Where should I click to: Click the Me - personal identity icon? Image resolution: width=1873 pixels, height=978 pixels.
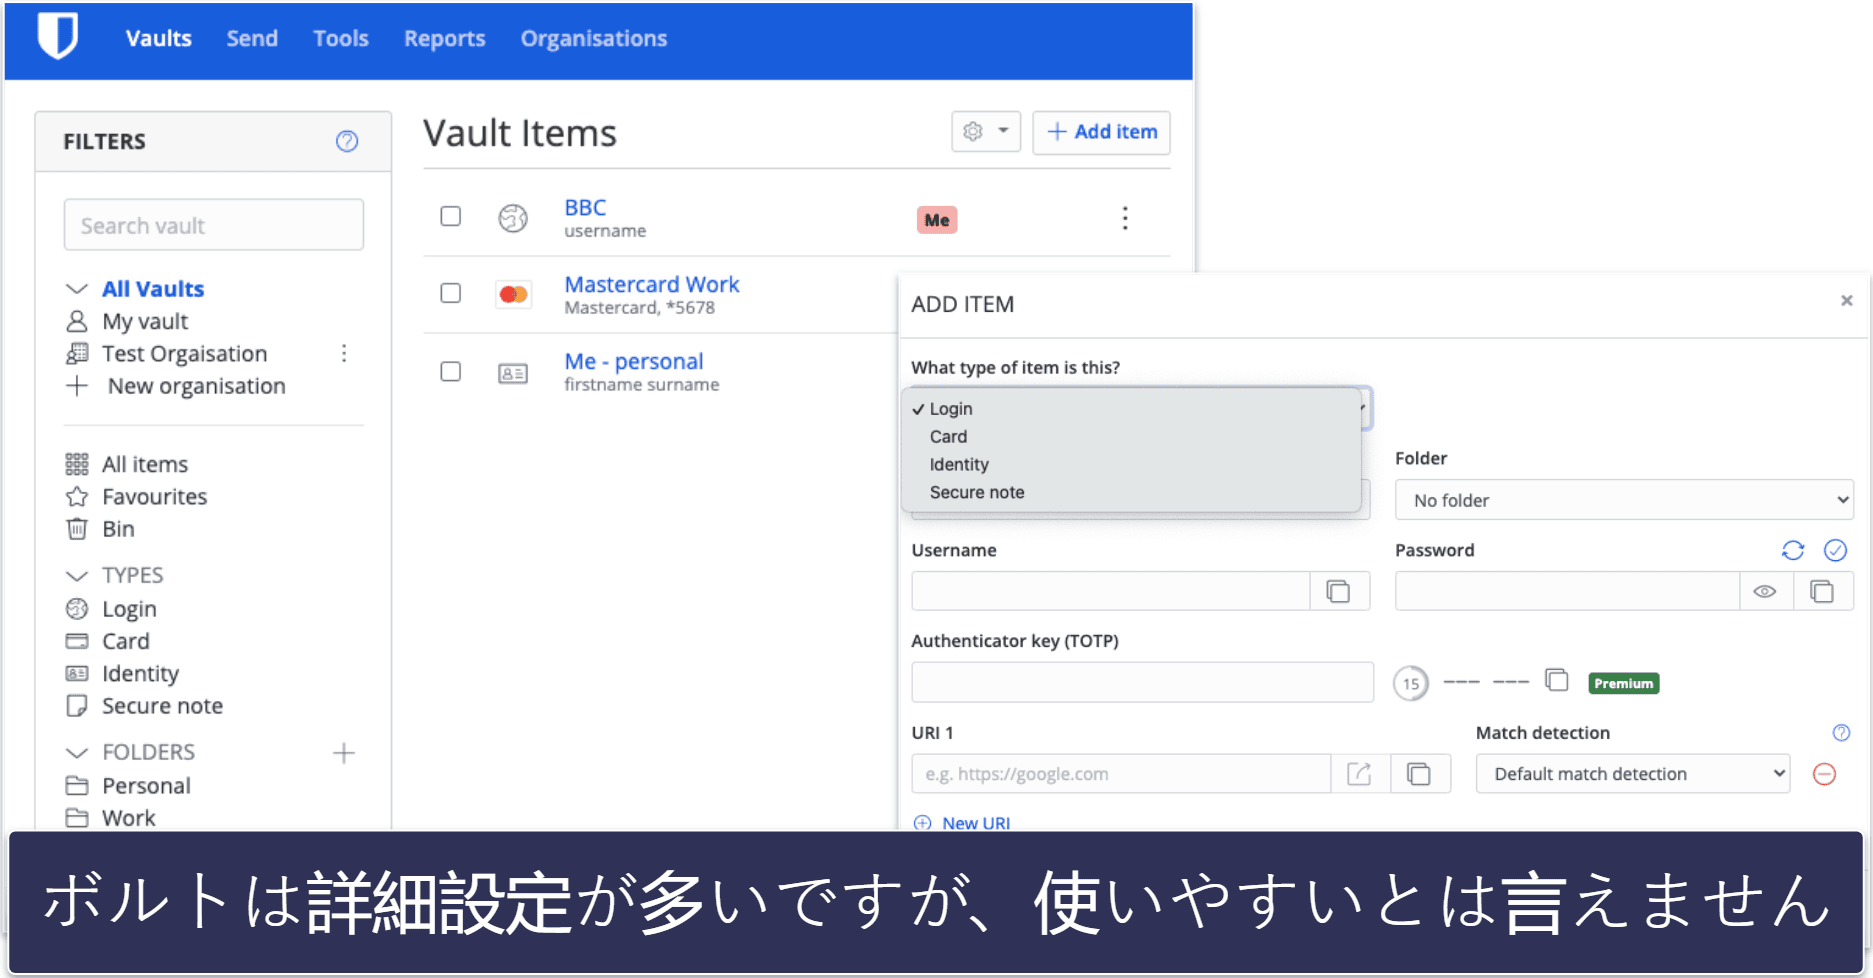(513, 373)
